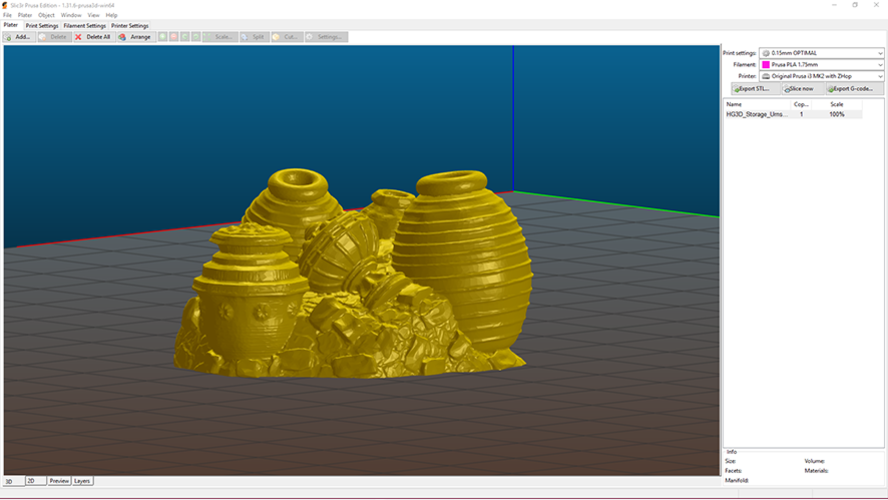Open the Plater menu
Image resolution: width=888 pixels, height=500 pixels.
tap(25, 15)
